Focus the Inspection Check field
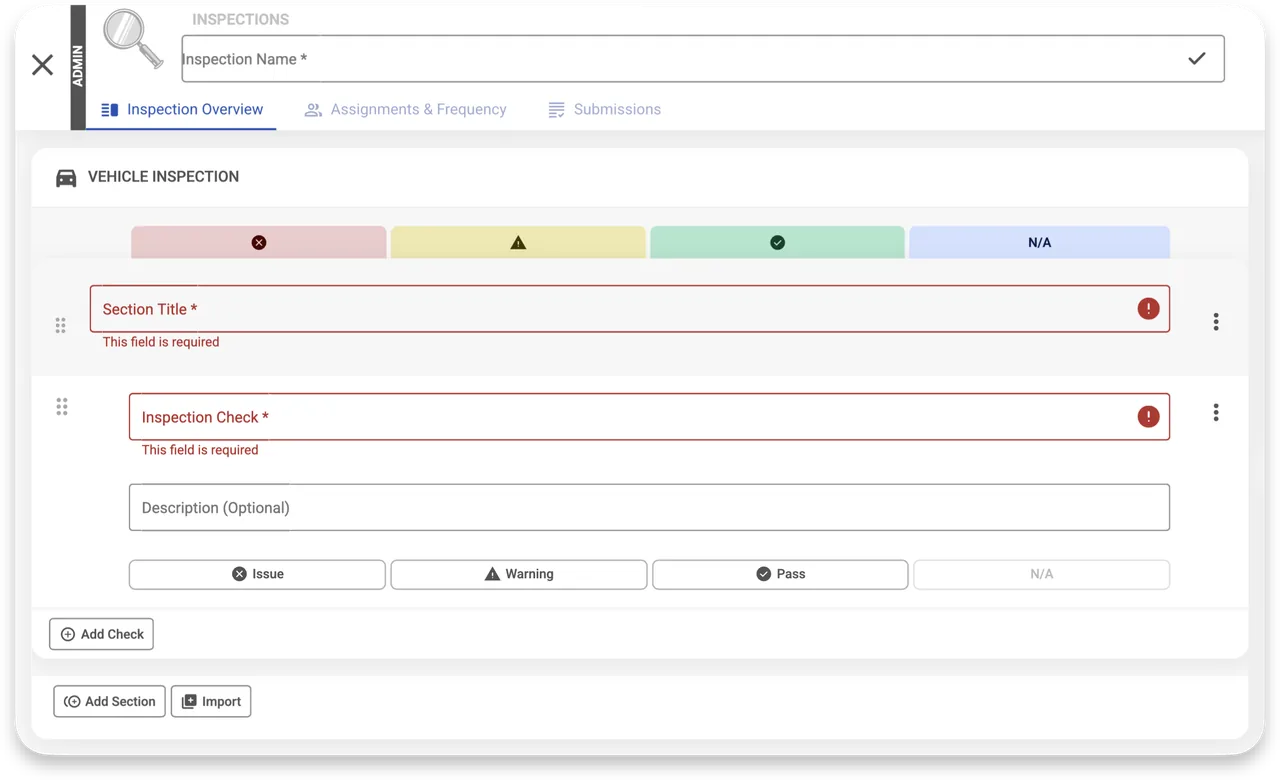This screenshot has height=780, width=1280. coord(649,416)
